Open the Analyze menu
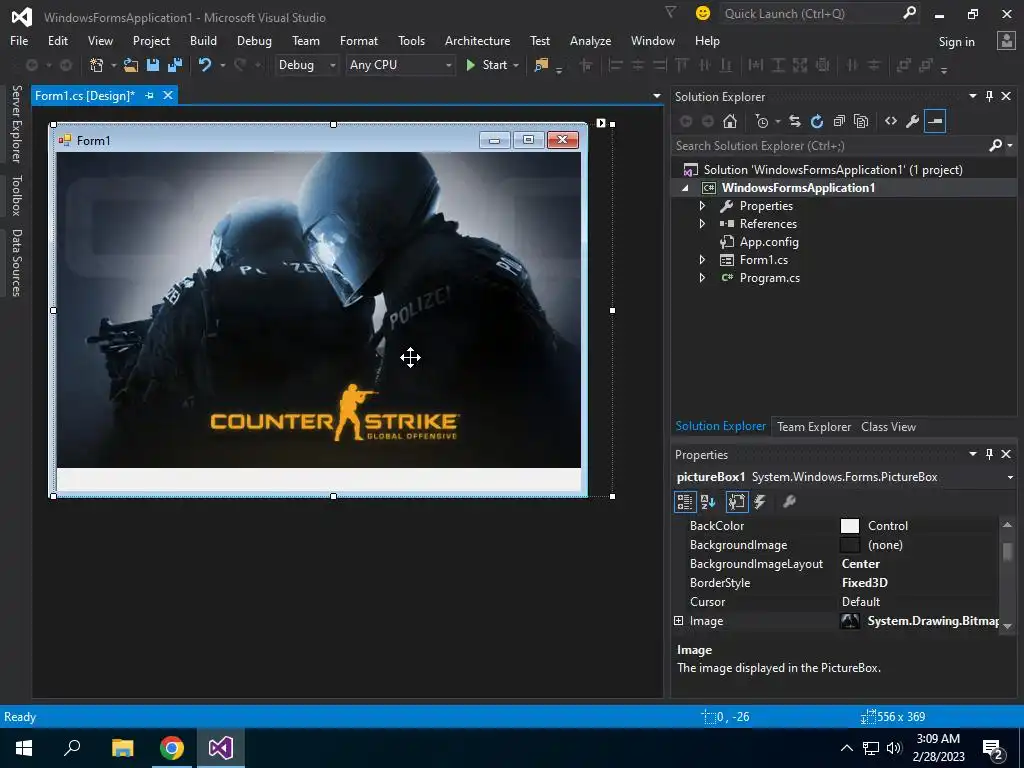The image size is (1024, 768). [590, 40]
